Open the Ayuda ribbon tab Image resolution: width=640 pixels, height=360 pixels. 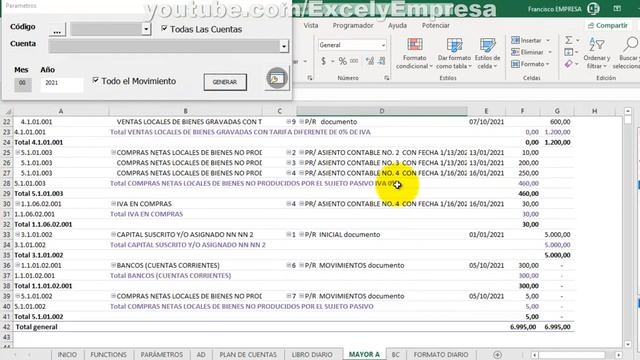(397, 25)
